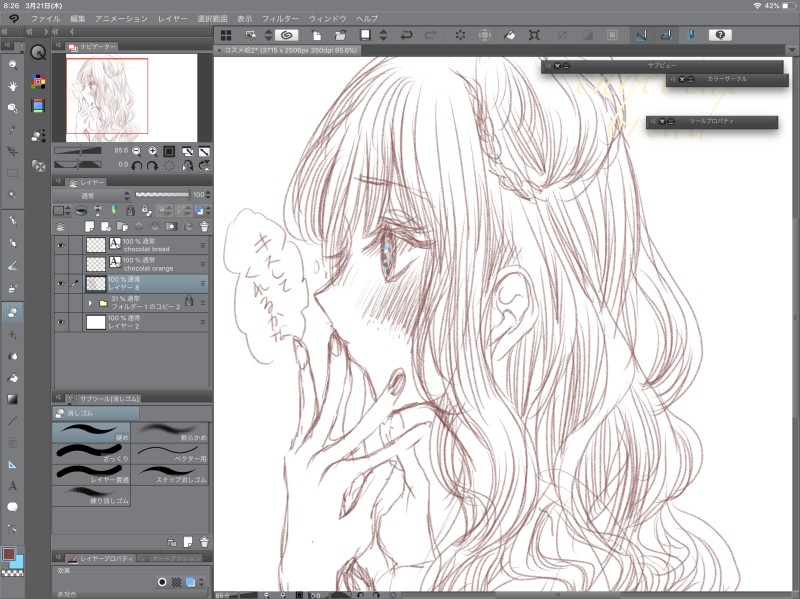This screenshot has height=599, width=800.
Task: Open the blending mode 通常 dropdown
Action: click(92, 195)
